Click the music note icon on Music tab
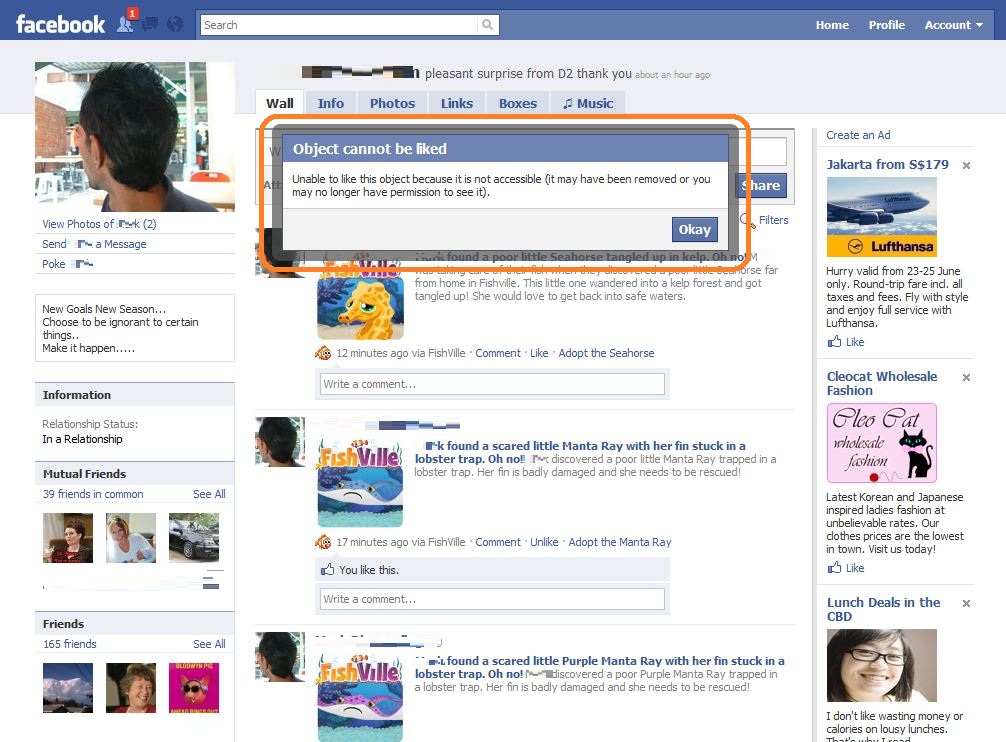Screen dimensions: 1006x742 coord(567,103)
